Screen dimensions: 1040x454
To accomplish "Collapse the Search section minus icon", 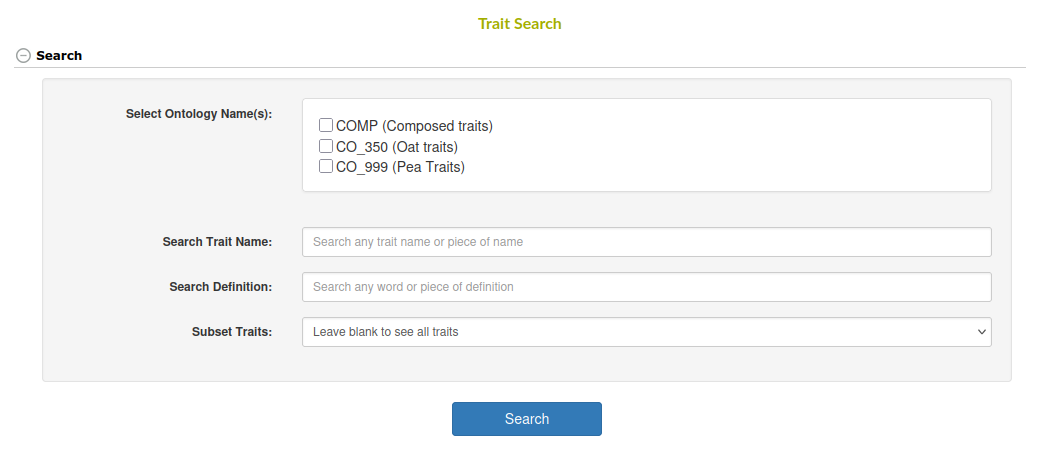I will pyautogui.click(x=24, y=56).
